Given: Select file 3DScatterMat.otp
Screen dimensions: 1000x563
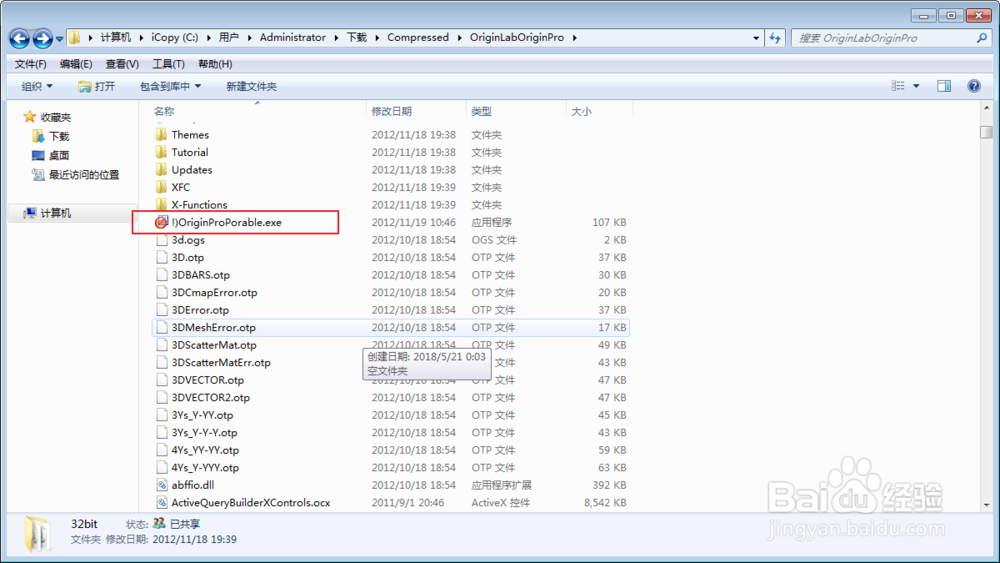Looking at the screenshot, I should click(214, 345).
